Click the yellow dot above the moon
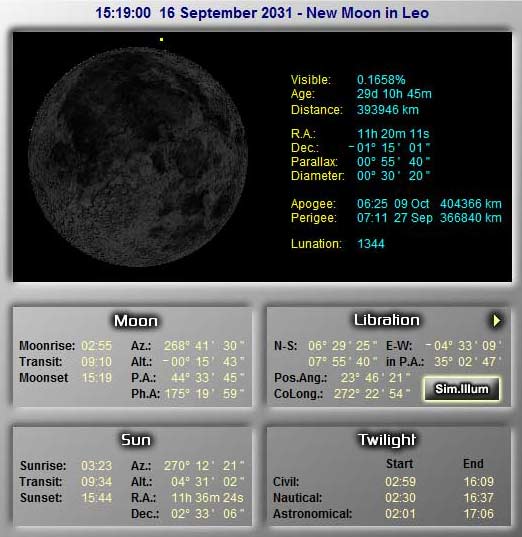This screenshot has height=537, width=522. [161, 39]
